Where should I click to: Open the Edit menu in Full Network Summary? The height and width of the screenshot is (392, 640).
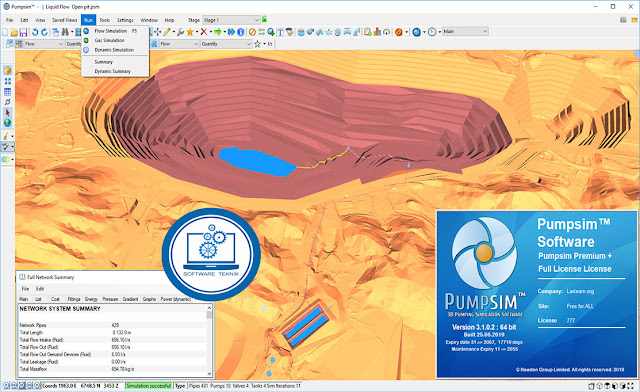40,289
